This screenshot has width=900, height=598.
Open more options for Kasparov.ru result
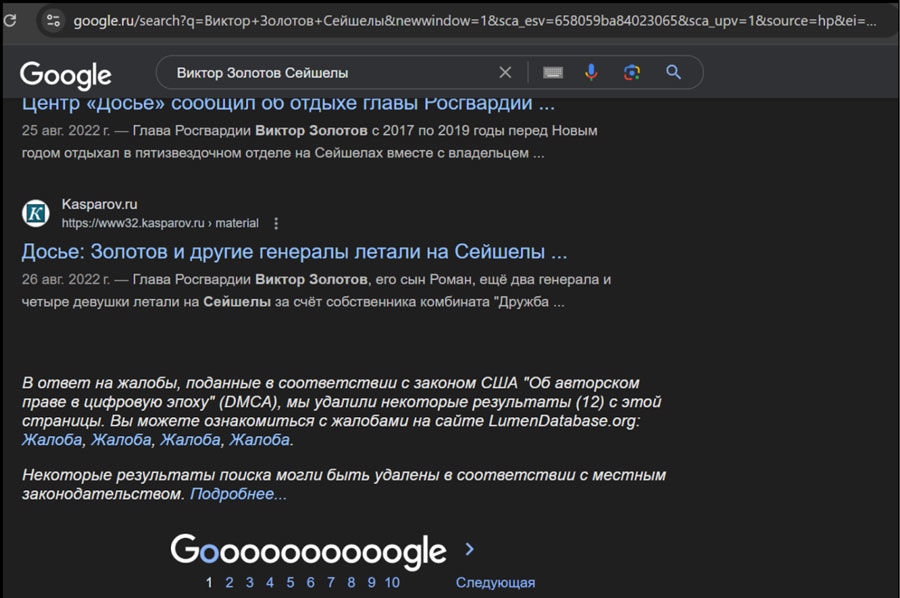[x=276, y=223]
